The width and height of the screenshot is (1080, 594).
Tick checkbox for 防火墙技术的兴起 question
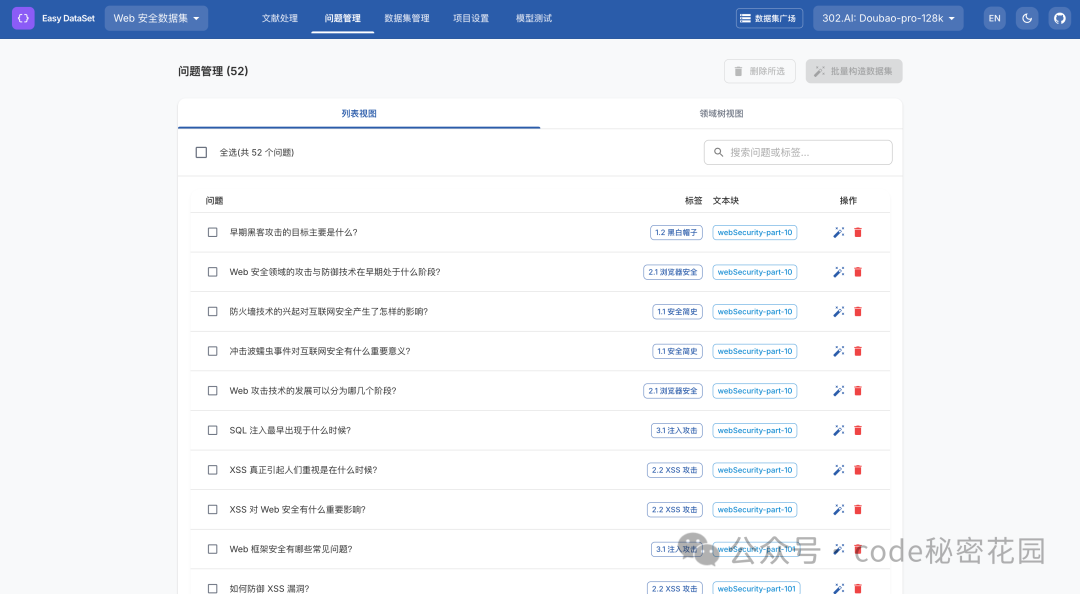tap(213, 311)
